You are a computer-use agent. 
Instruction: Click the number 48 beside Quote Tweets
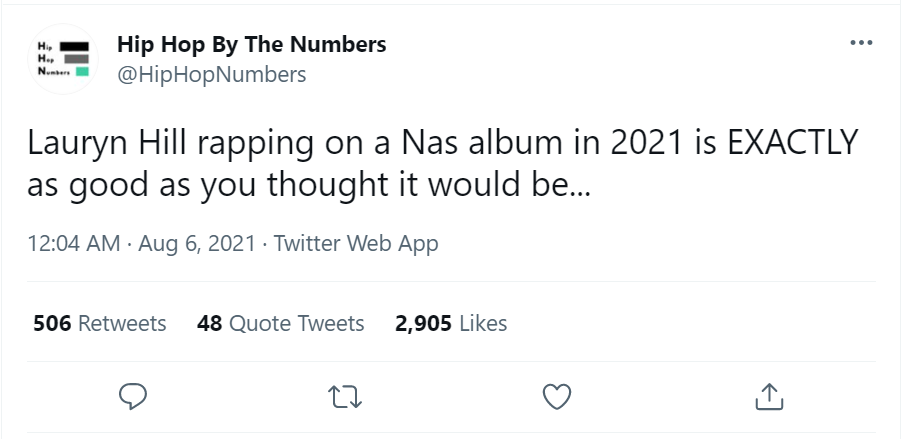click(x=209, y=324)
